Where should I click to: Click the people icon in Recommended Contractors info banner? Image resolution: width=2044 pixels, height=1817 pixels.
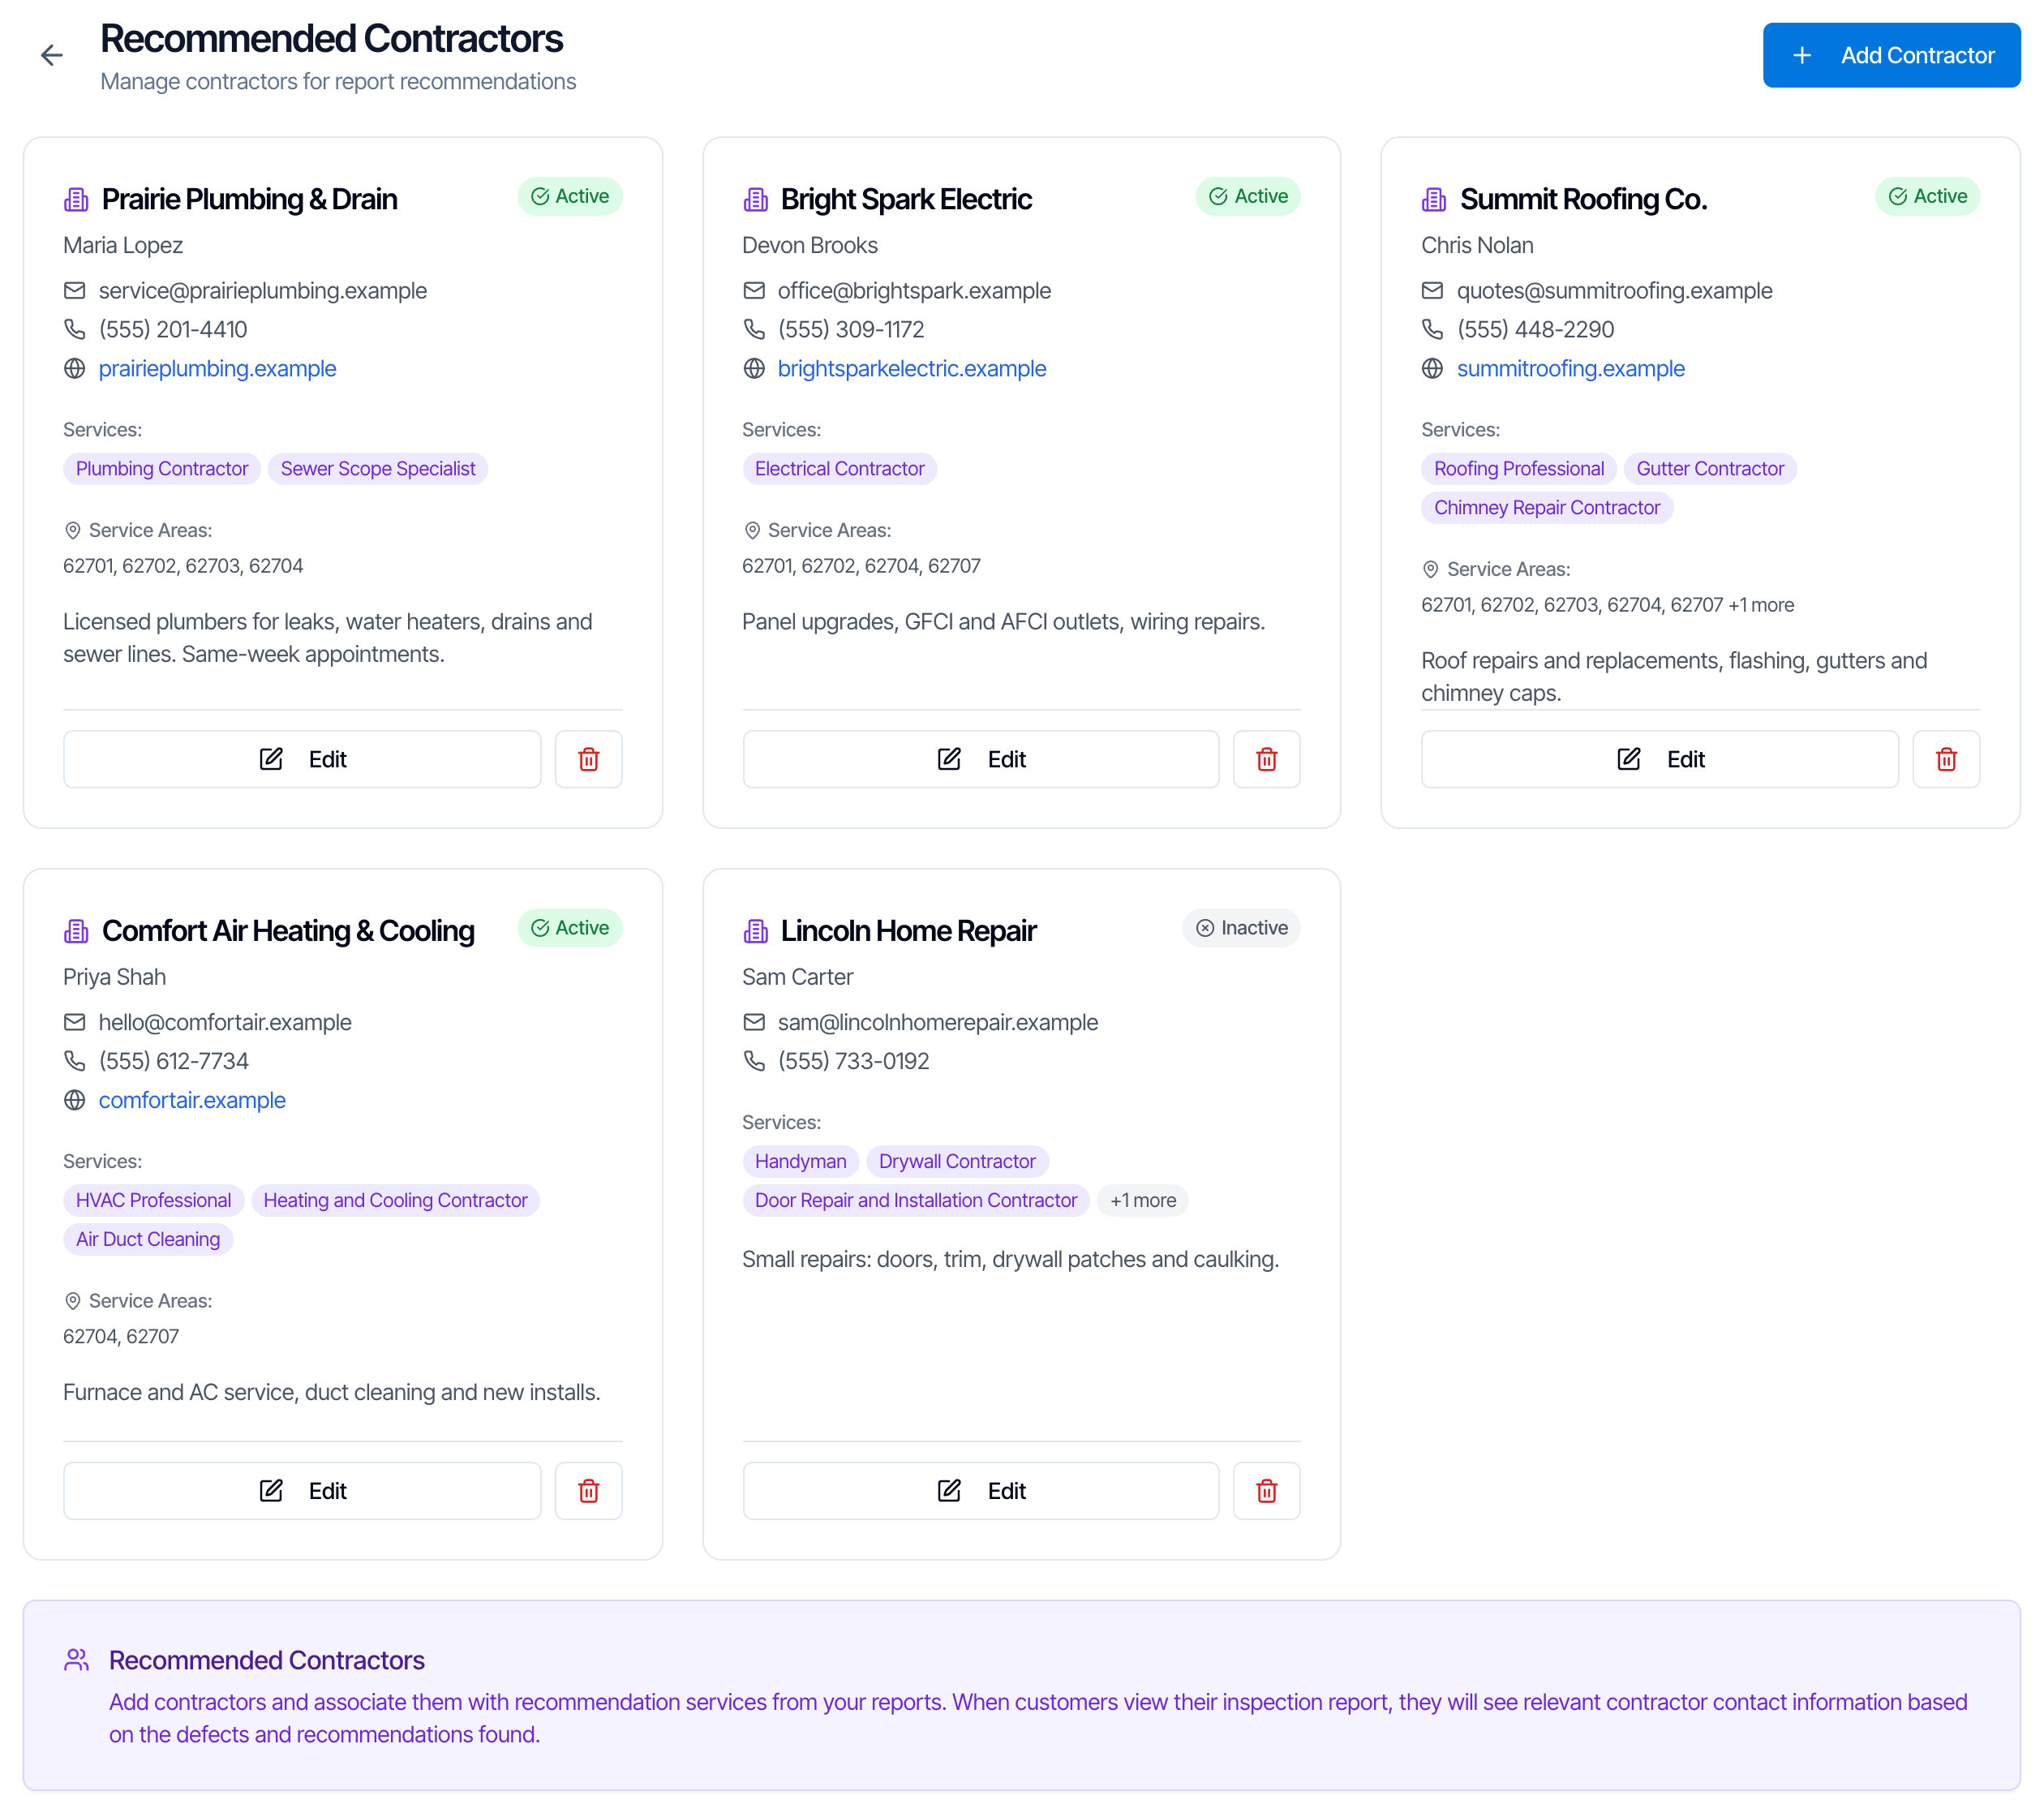(x=77, y=1659)
